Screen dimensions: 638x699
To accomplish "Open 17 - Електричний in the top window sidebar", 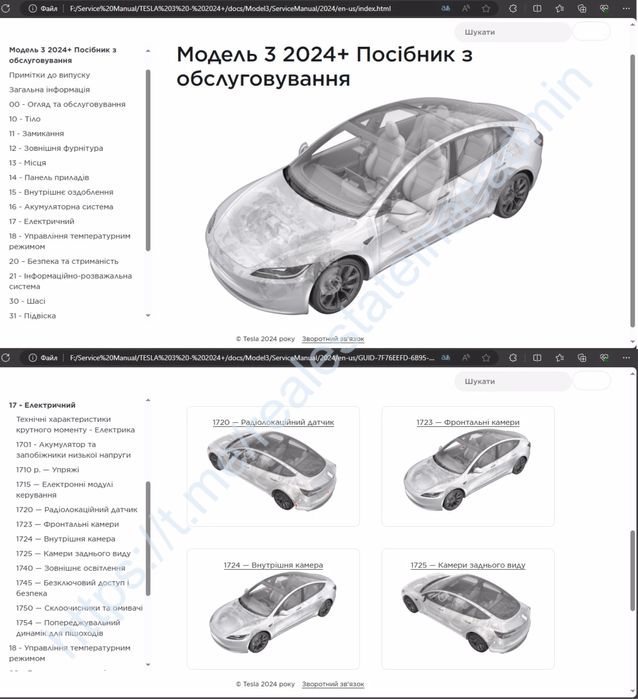I will point(41,221).
